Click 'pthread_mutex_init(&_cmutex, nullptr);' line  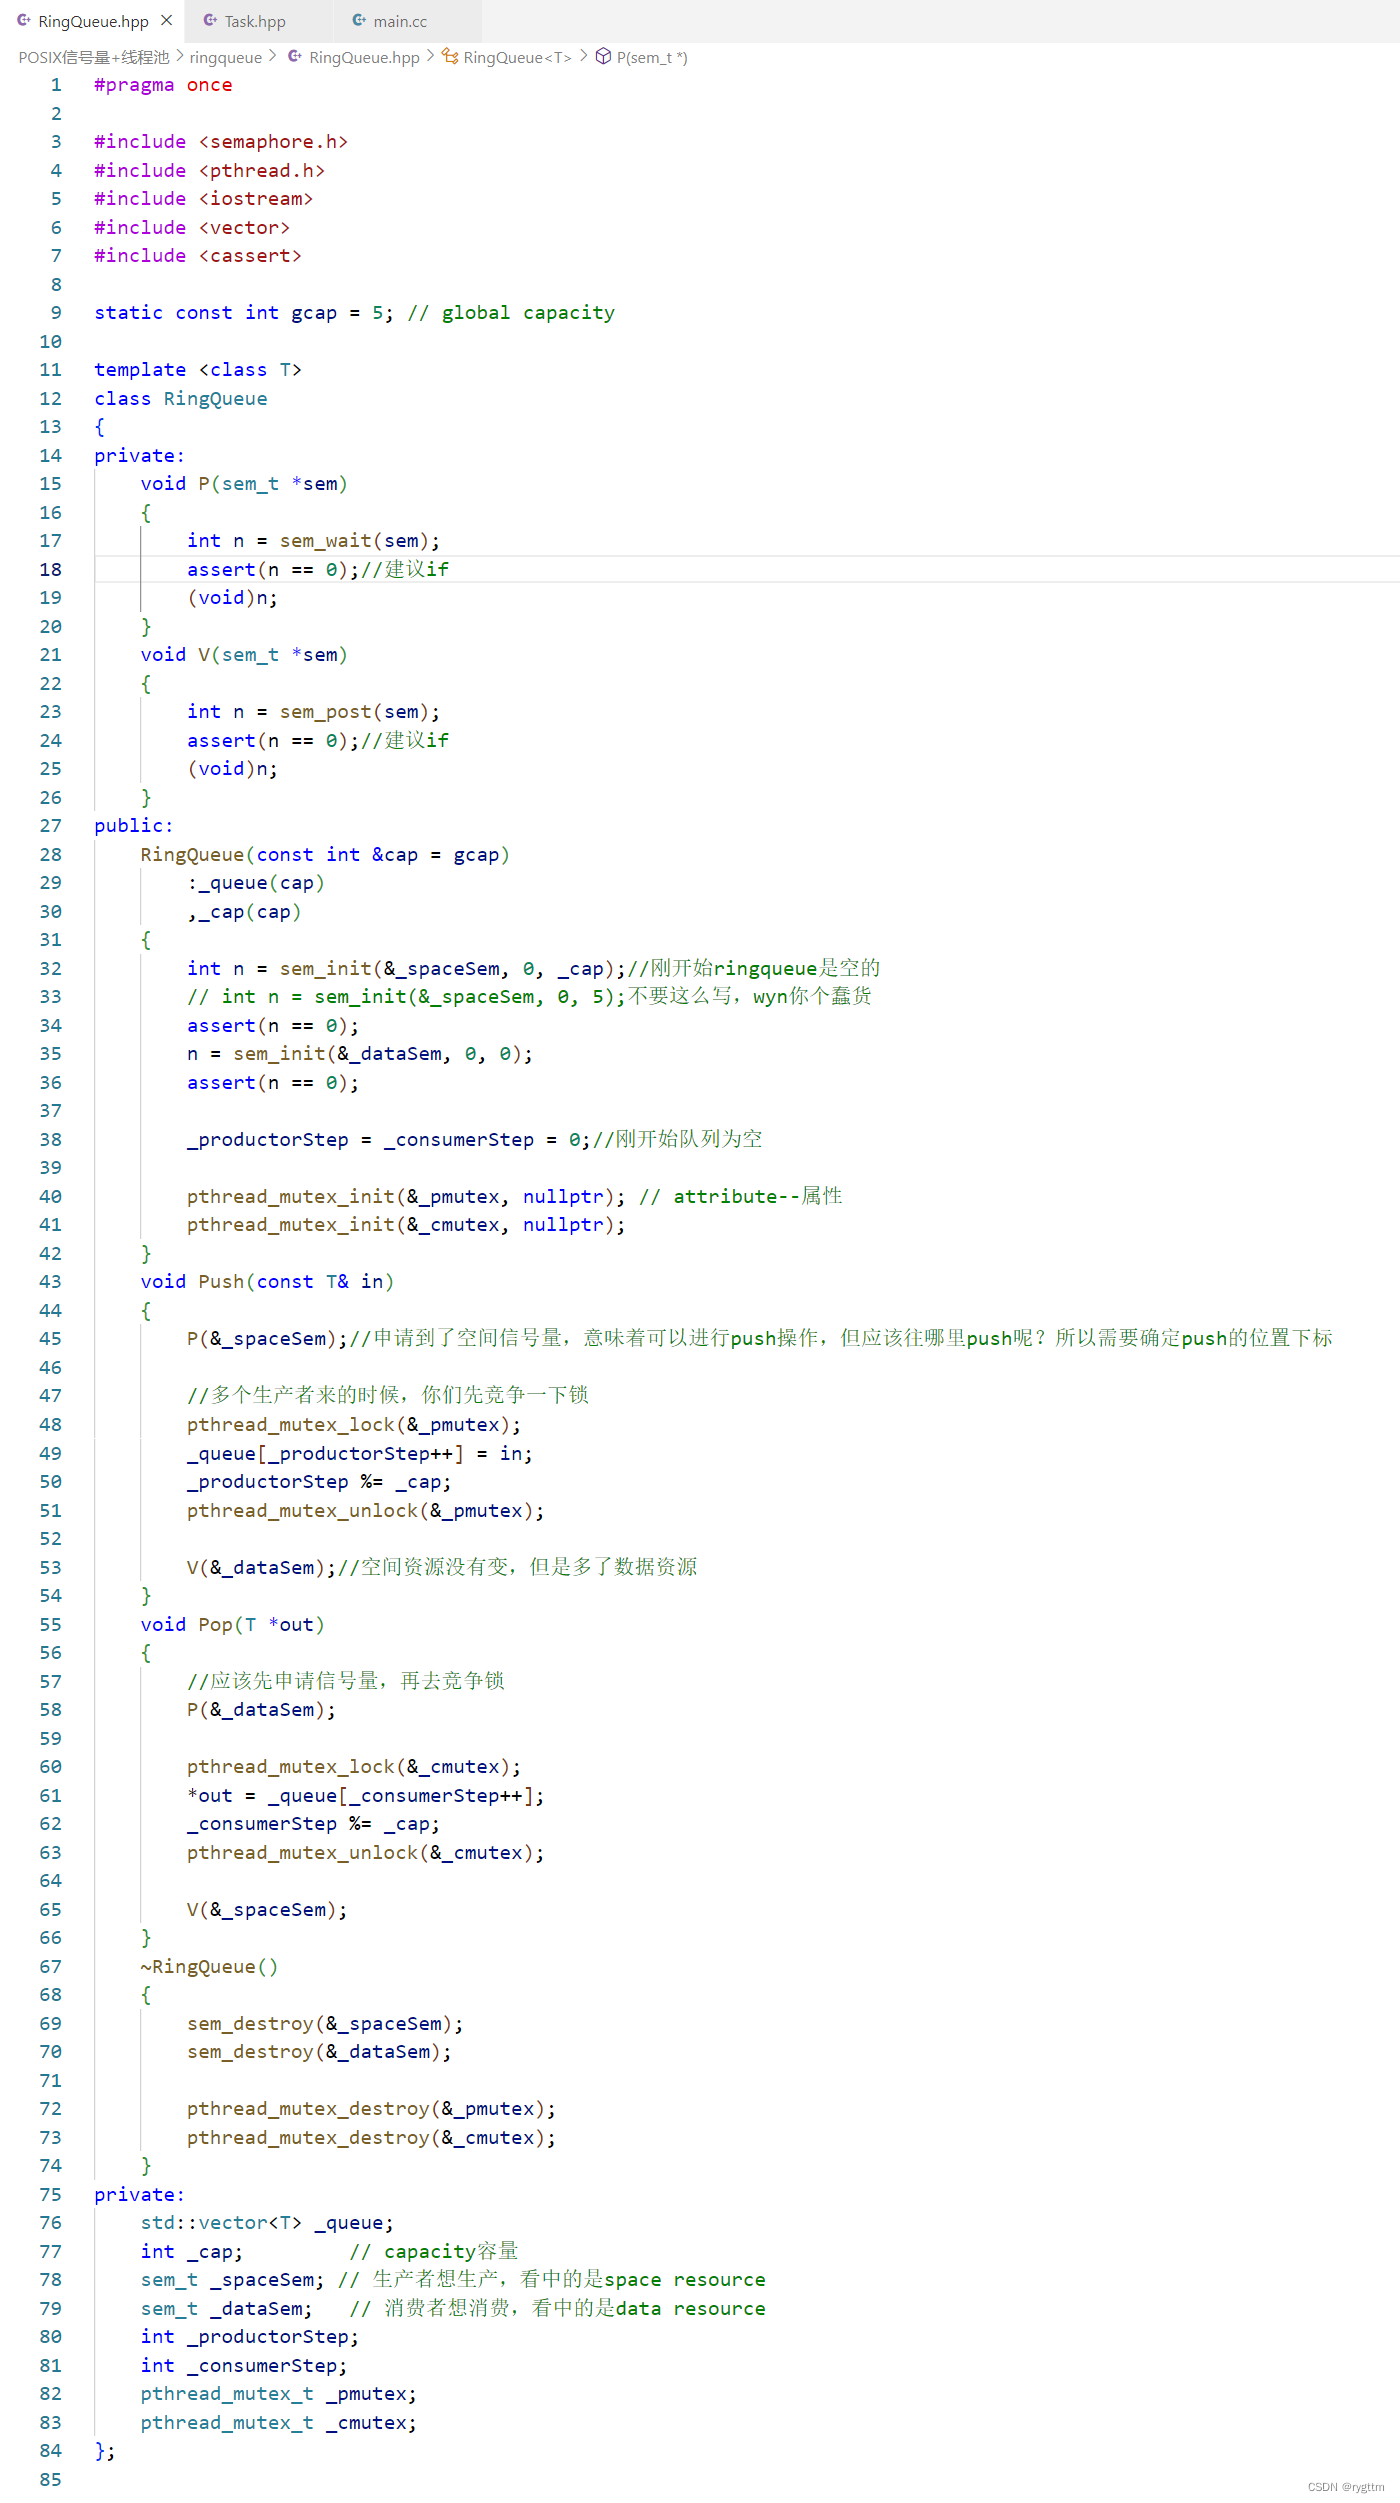click(406, 1225)
